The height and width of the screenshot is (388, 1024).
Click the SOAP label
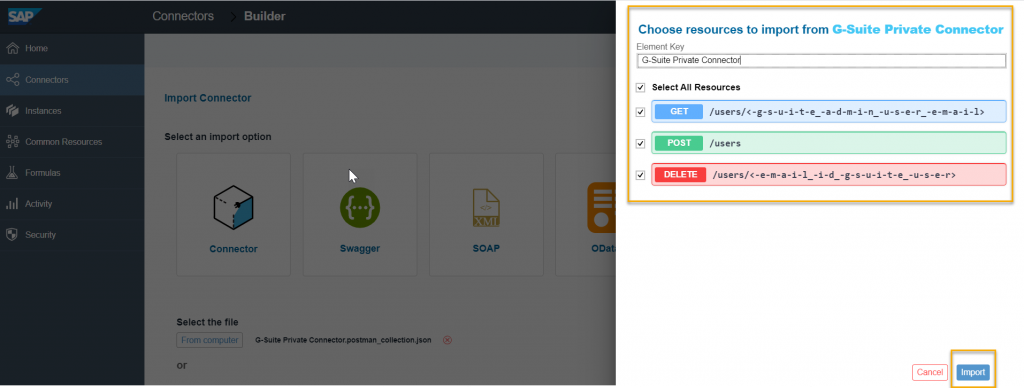pyautogui.click(x=486, y=249)
